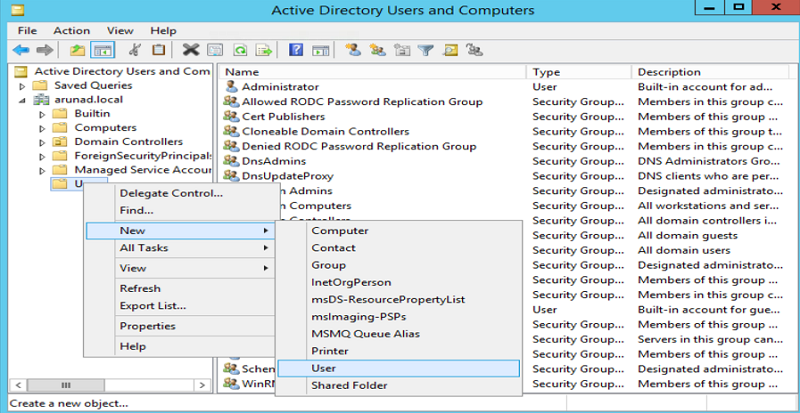Select InetOrgPerson in the New submenu

coord(398,282)
